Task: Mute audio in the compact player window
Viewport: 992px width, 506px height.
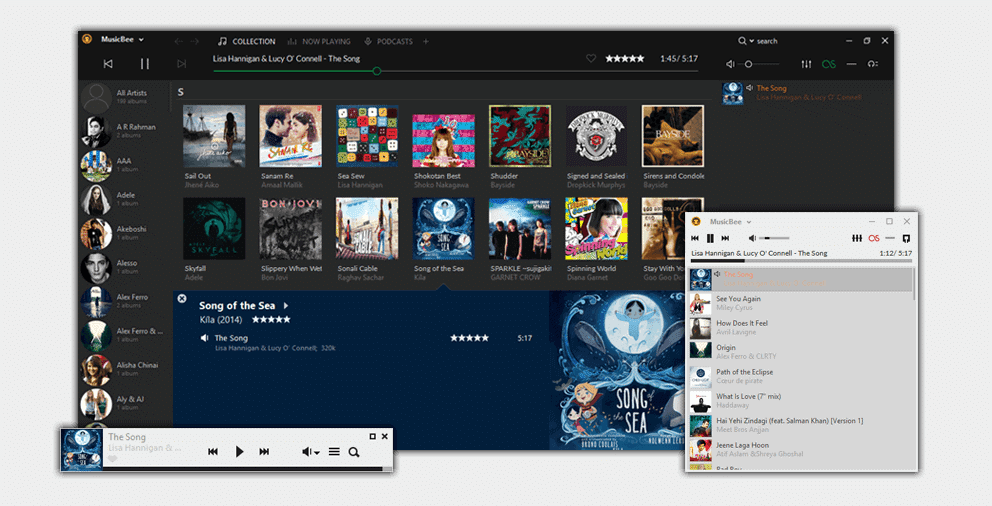Action: point(752,238)
